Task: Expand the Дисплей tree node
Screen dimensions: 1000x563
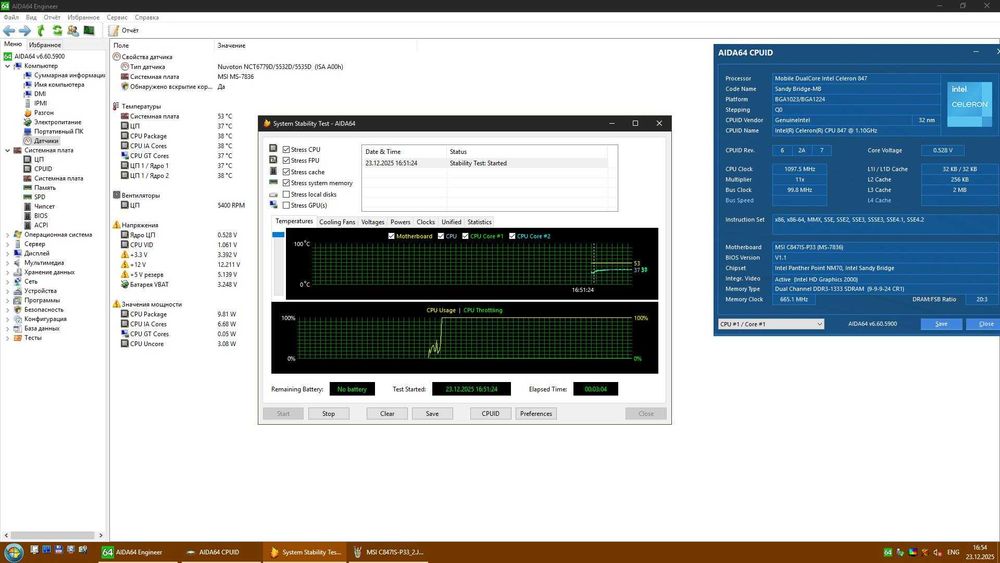Action: [8, 253]
